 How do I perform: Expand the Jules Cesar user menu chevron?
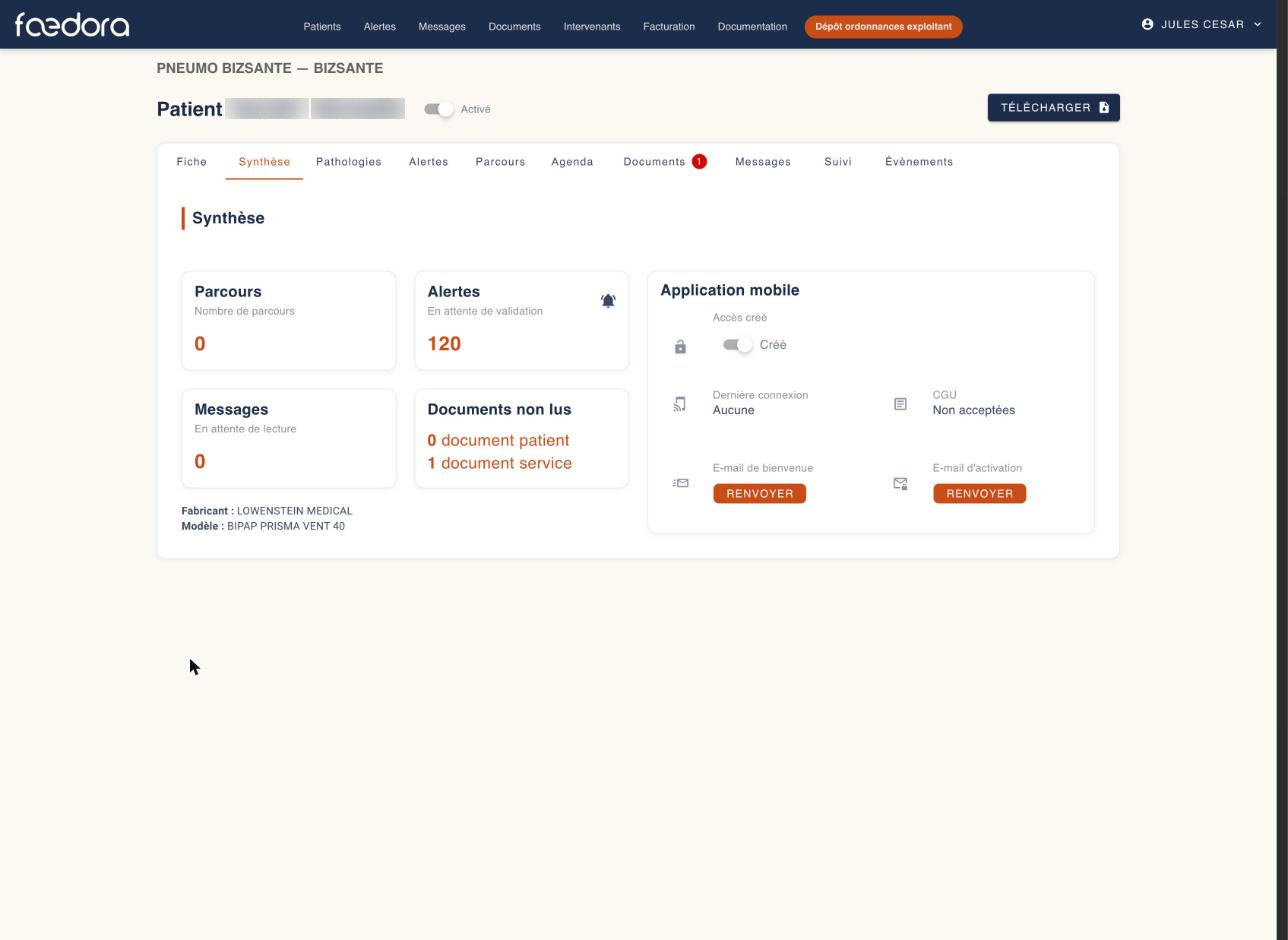point(1257,24)
